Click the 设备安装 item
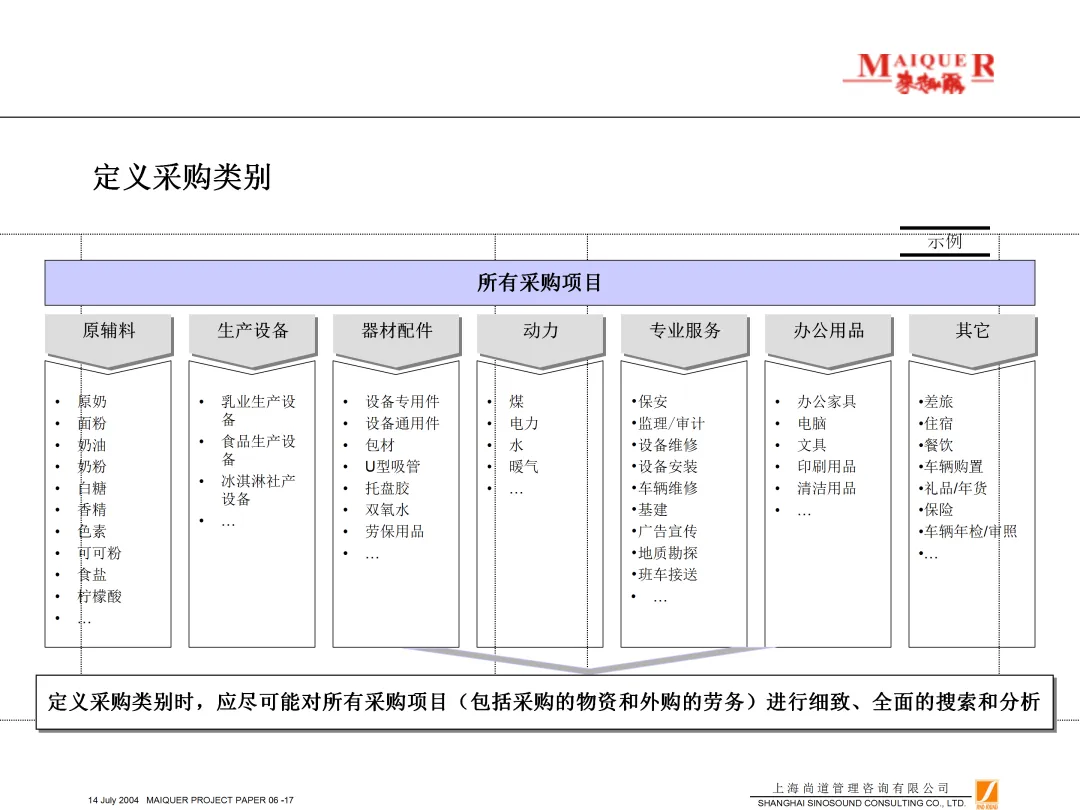 [668, 466]
